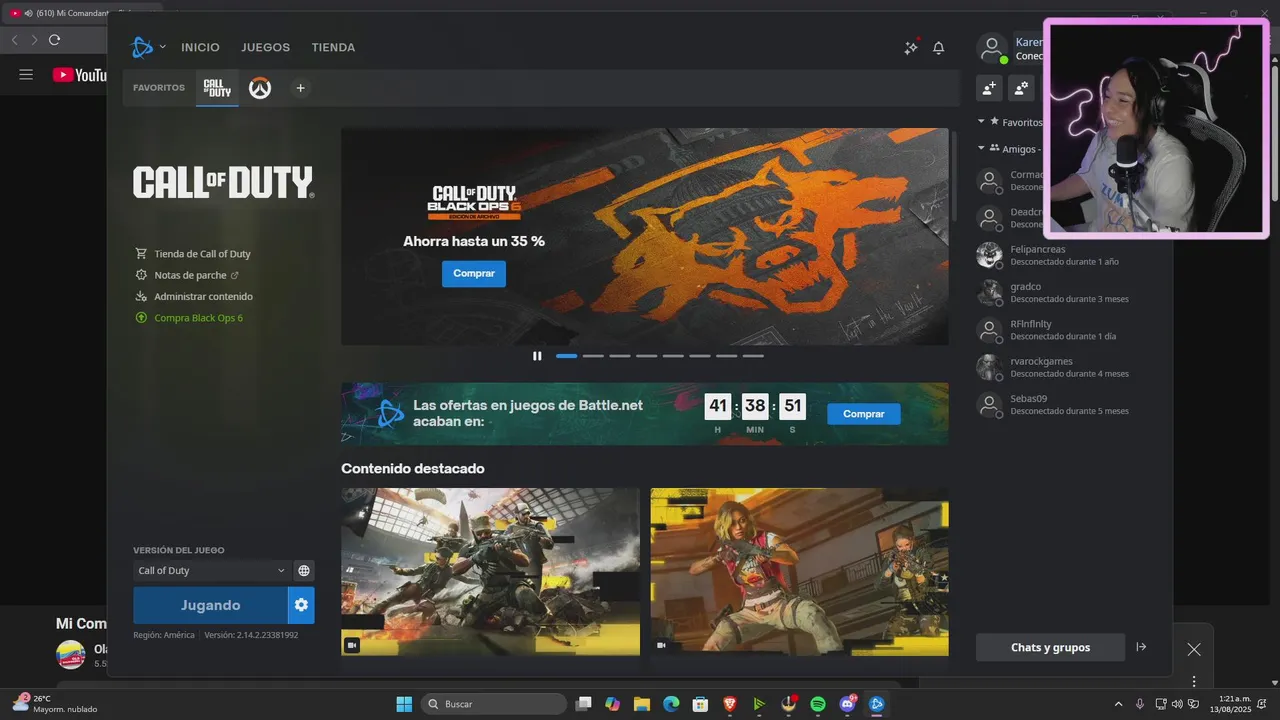Viewport: 1280px width, 720px height.
Task: Click the friend settings icon
Action: click(1021, 88)
